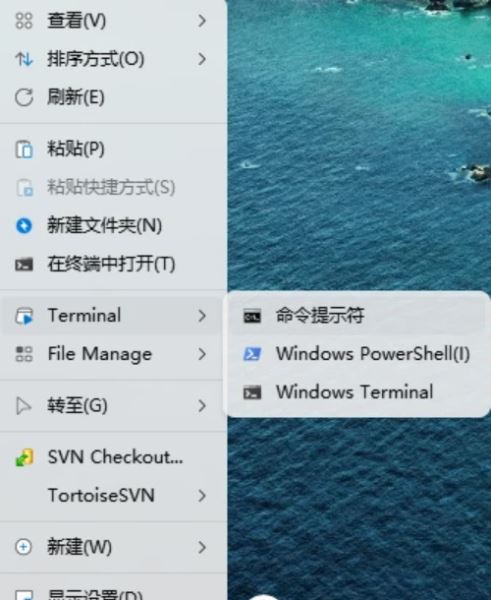Choose 刷新(E) from the context menu
491x600 pixels.
(112, 97)
